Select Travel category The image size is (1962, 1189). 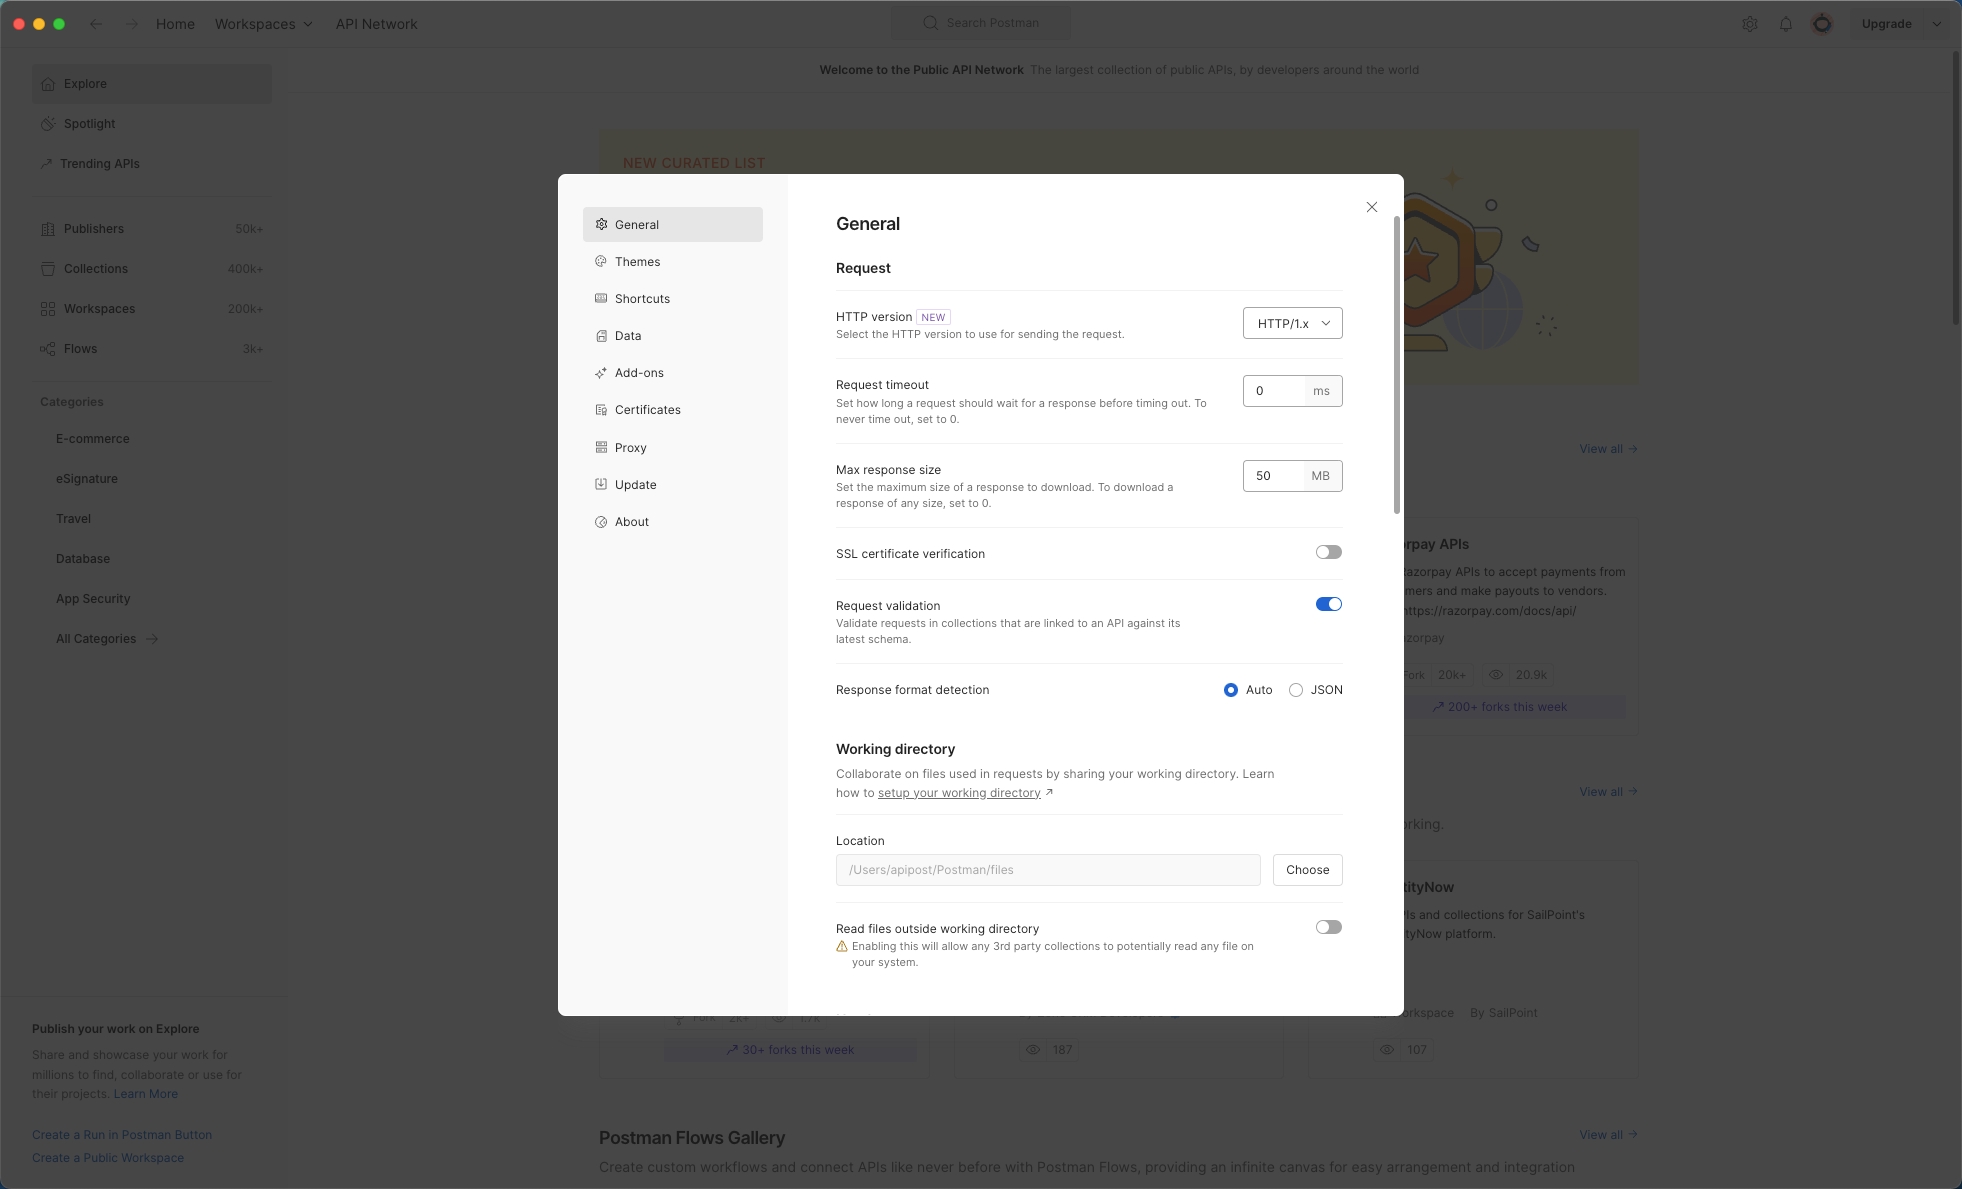(73, 519)
